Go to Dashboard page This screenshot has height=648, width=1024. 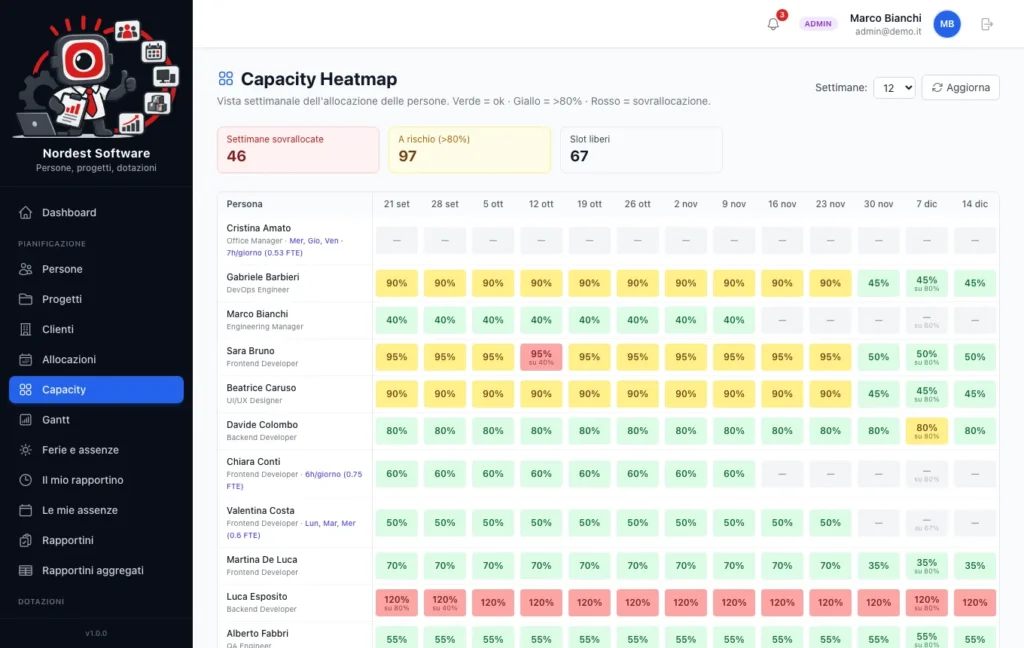pos(96,212)
